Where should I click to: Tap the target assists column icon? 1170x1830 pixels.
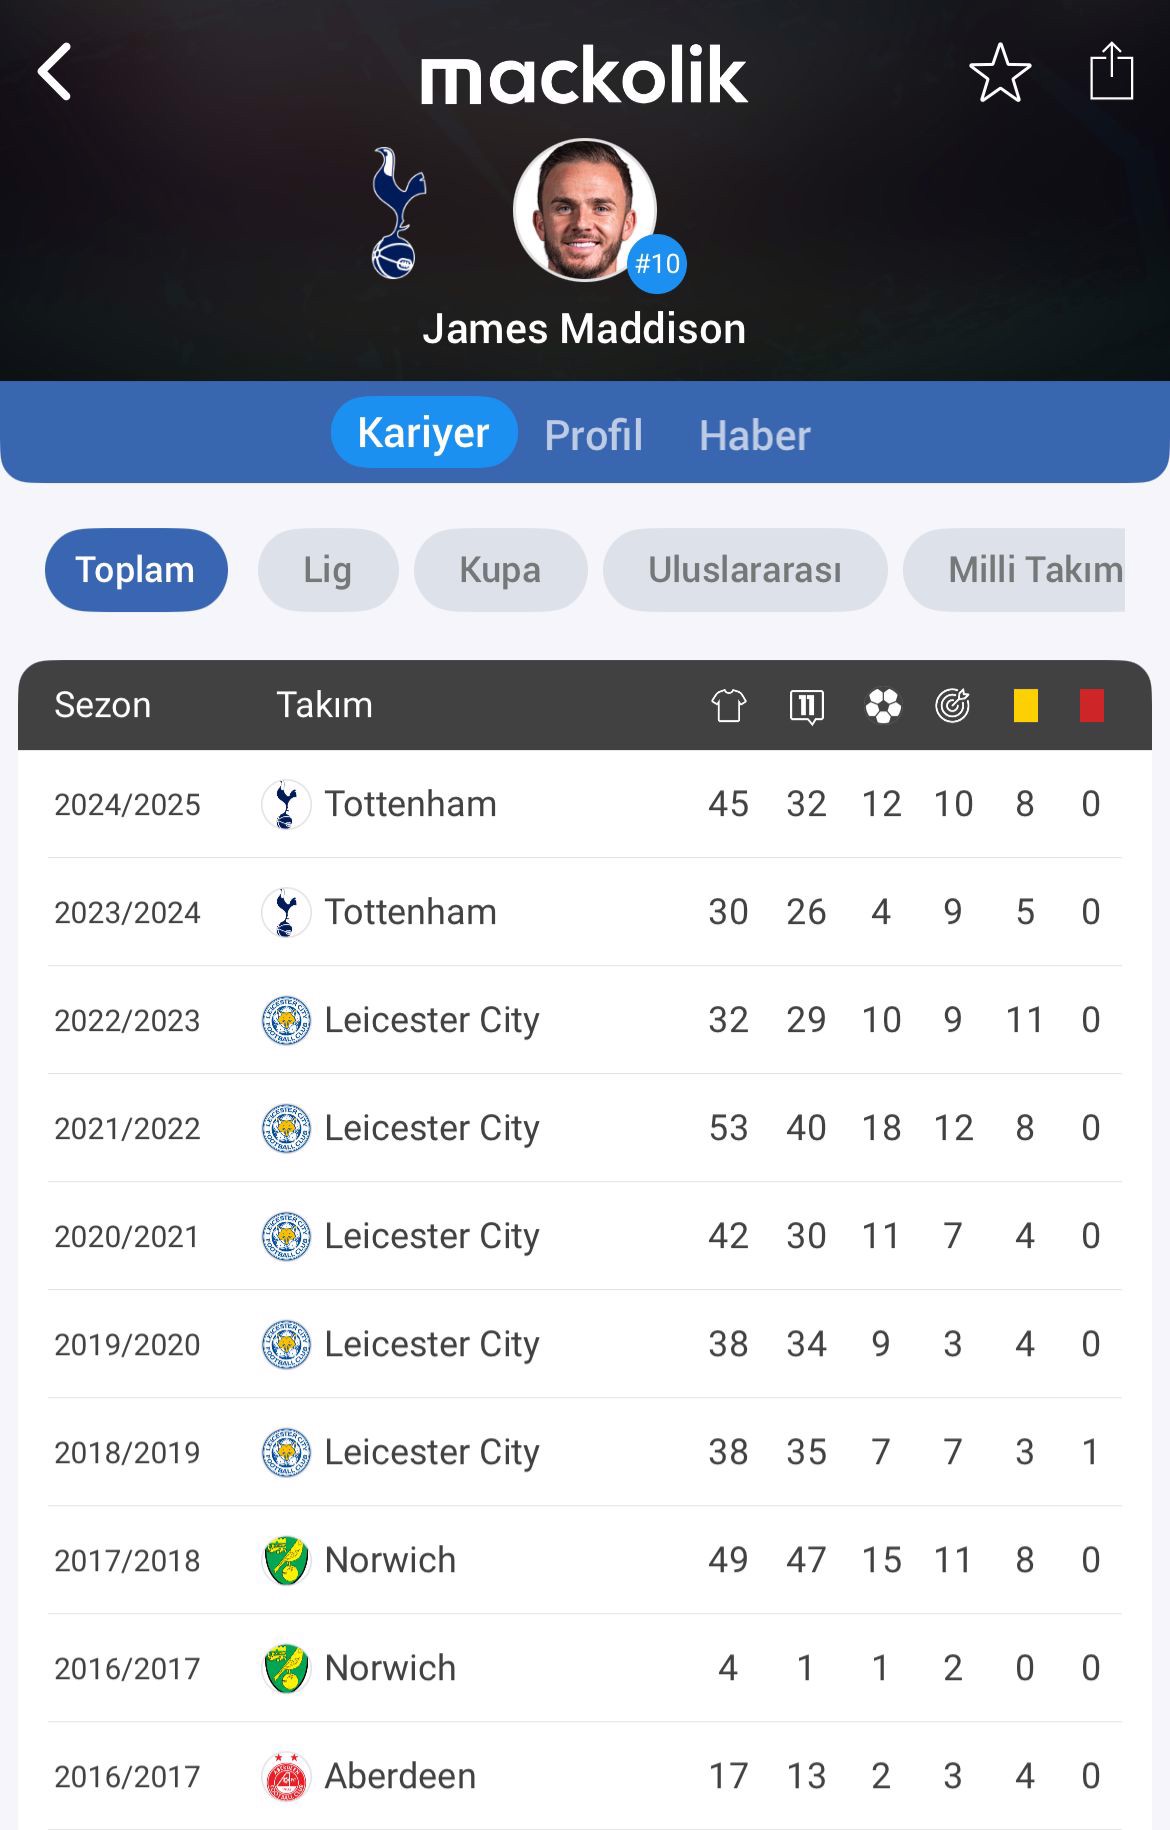[953, 705]
